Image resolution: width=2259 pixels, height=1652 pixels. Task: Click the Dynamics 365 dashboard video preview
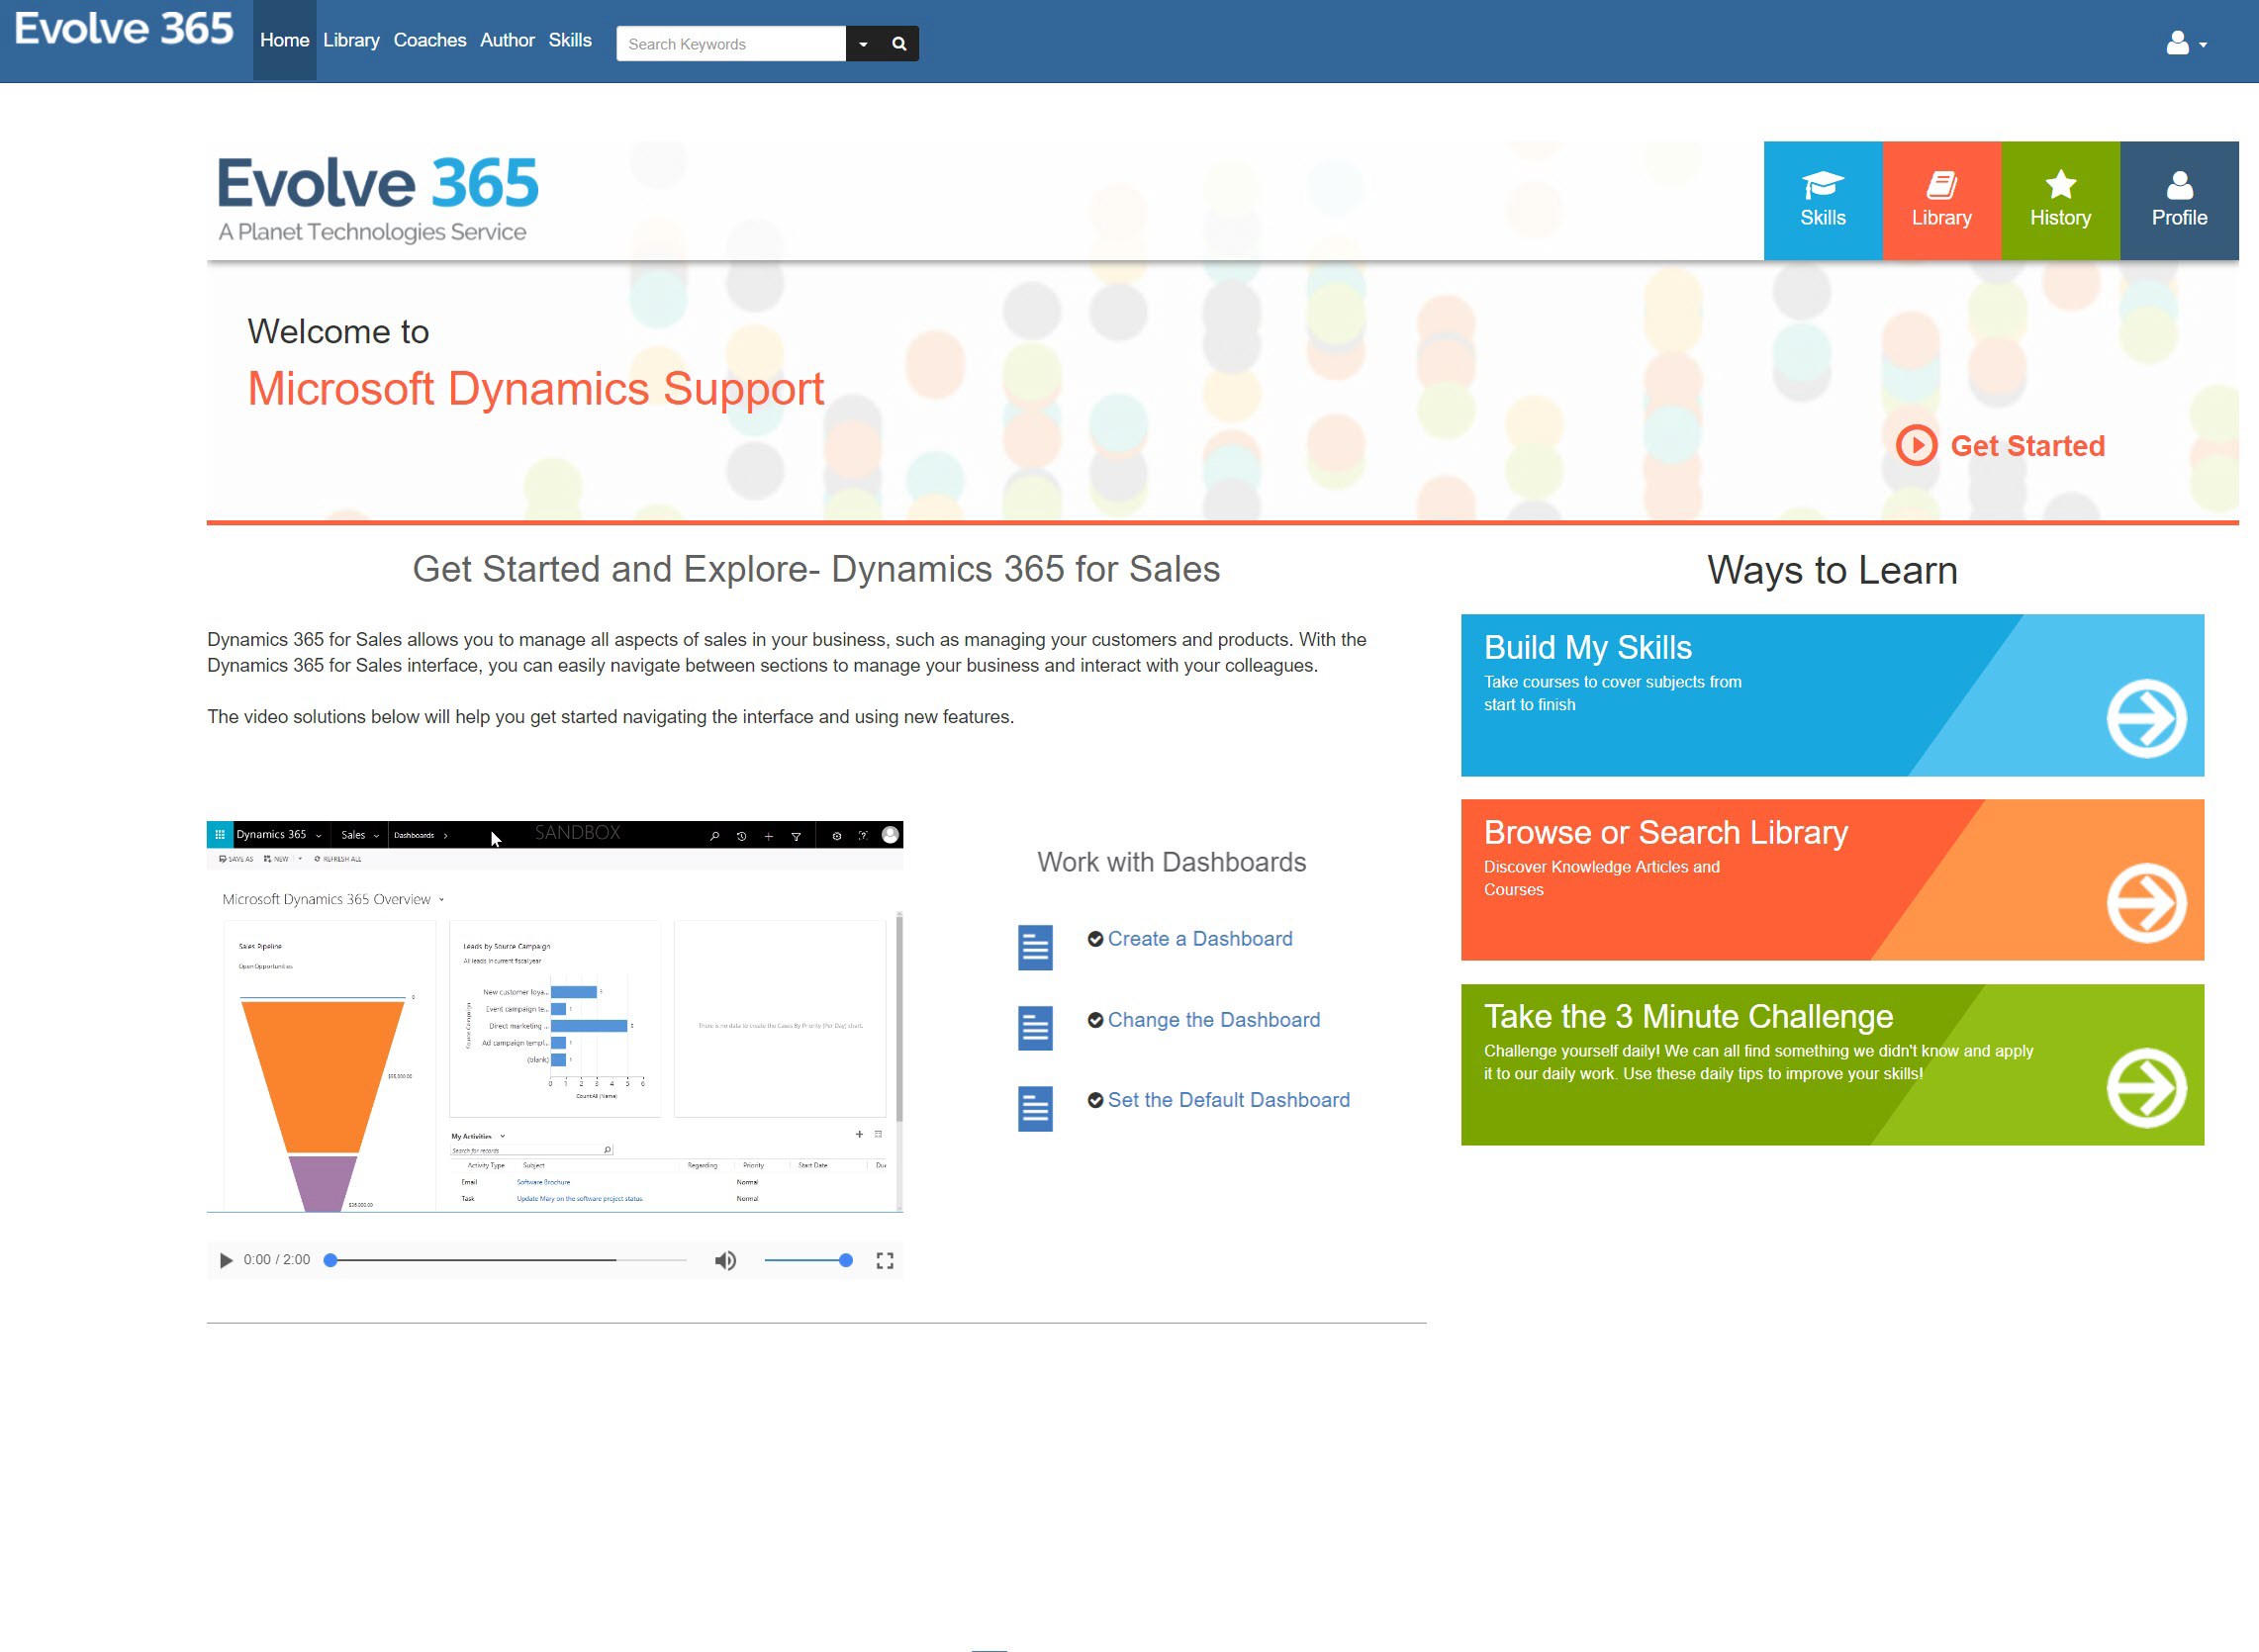point(554,1016)
